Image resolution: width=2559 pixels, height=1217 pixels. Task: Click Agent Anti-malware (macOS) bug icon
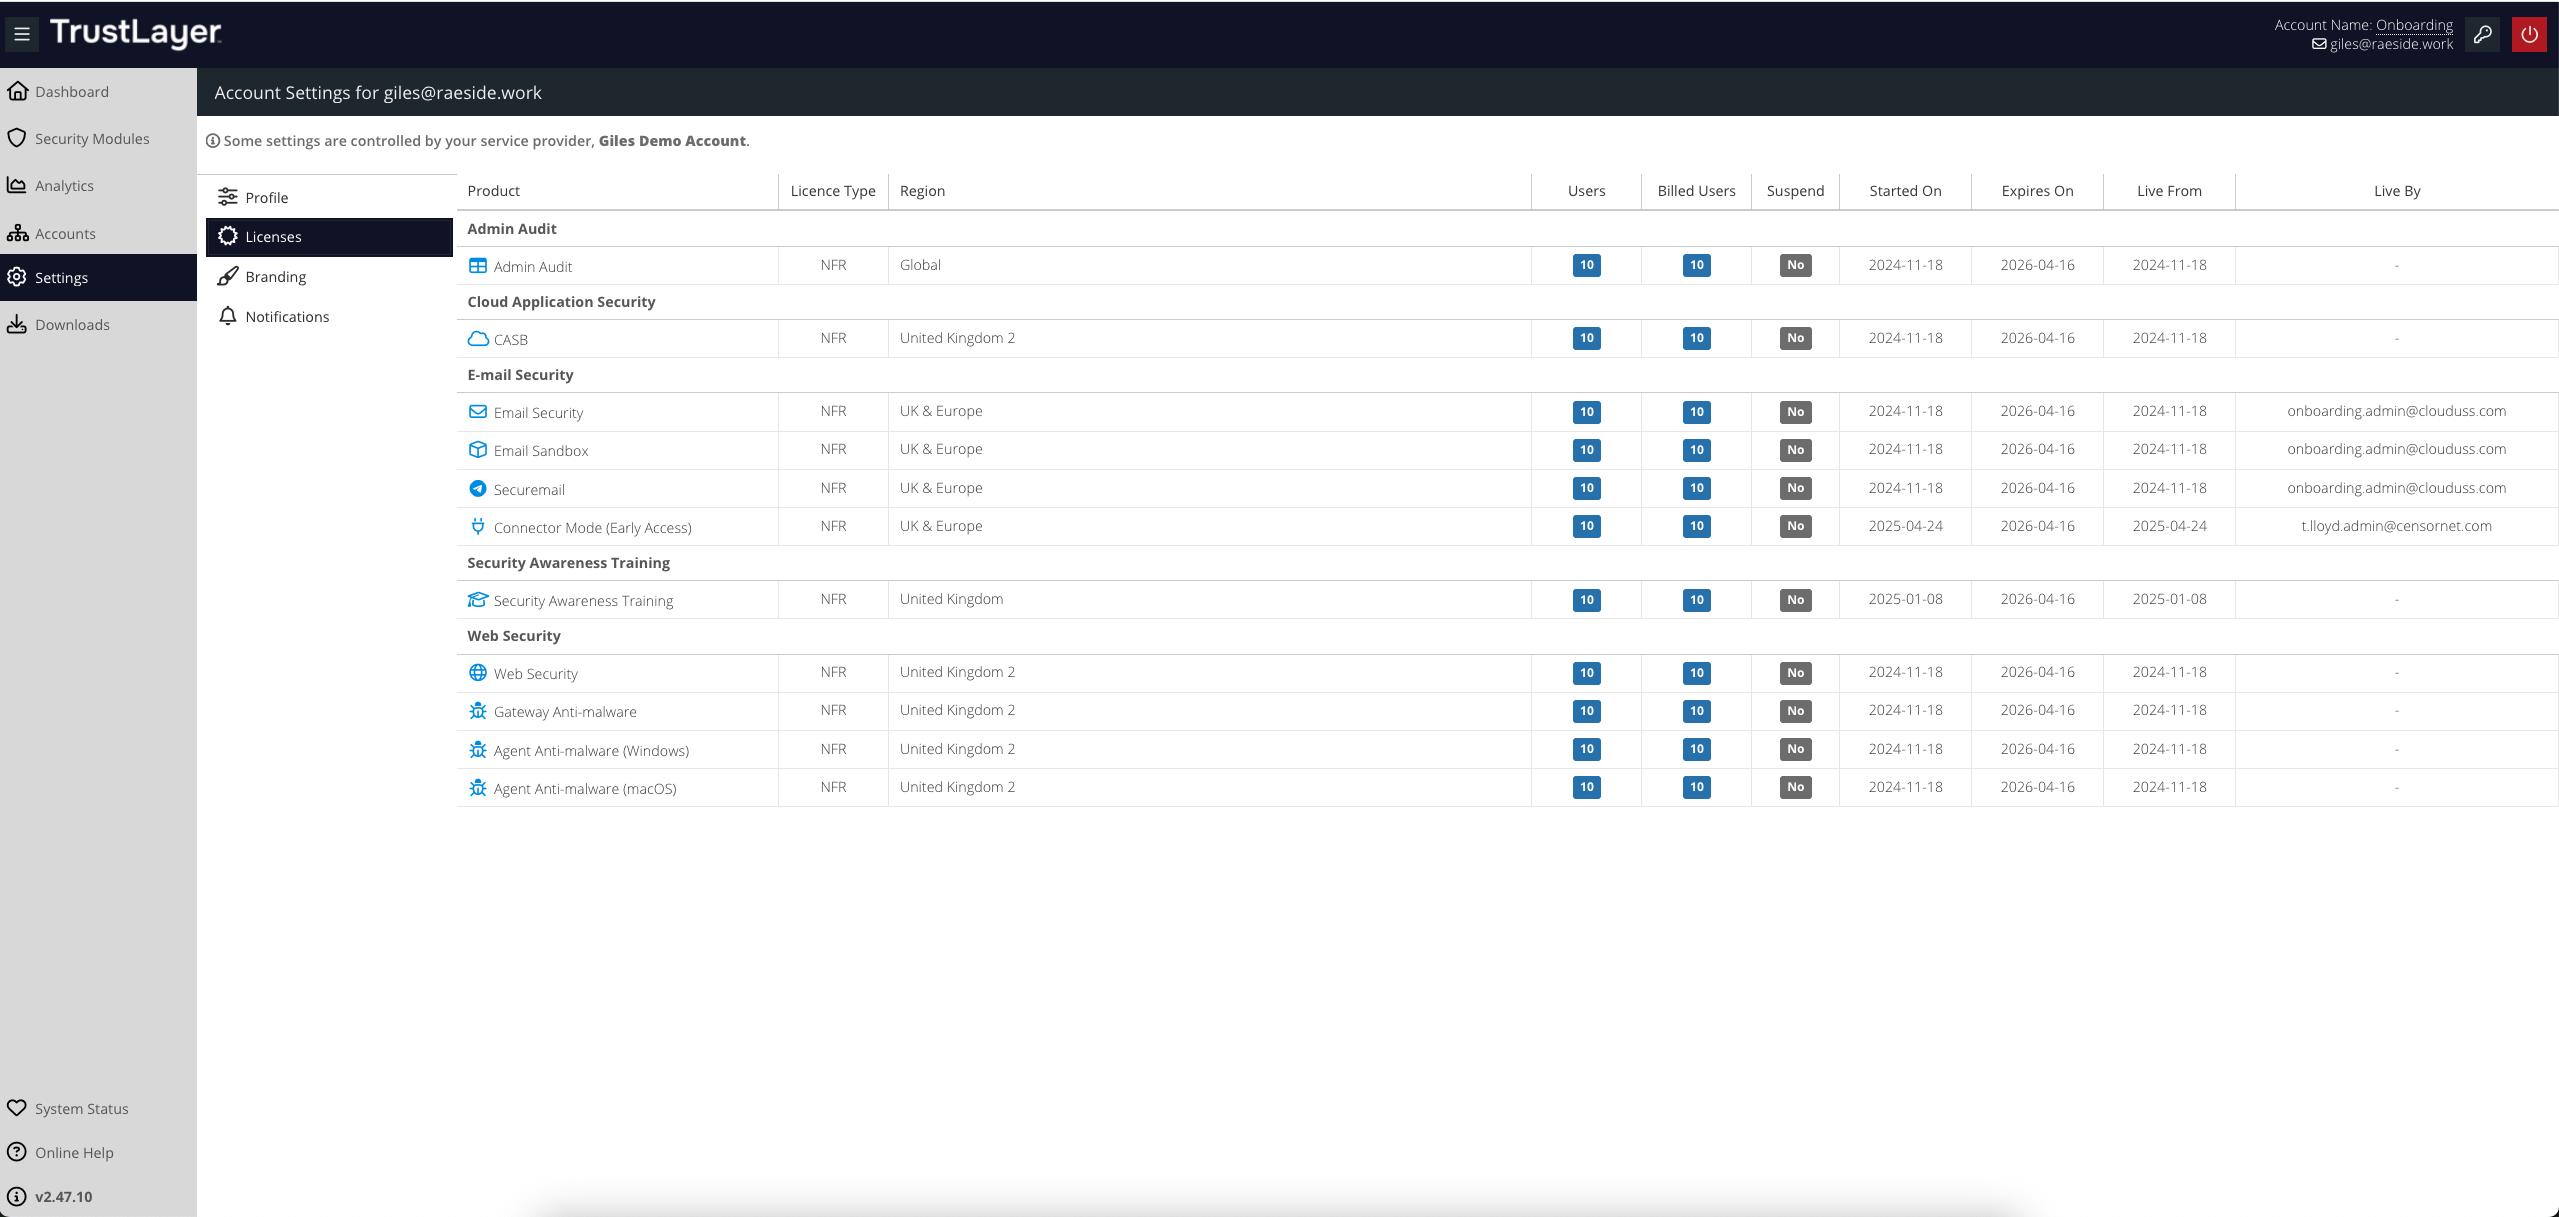click(478, 788)
